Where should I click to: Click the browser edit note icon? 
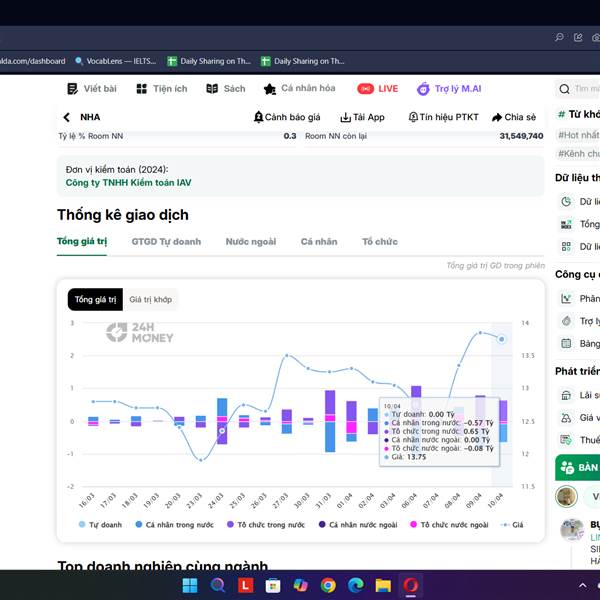(578, 37)
